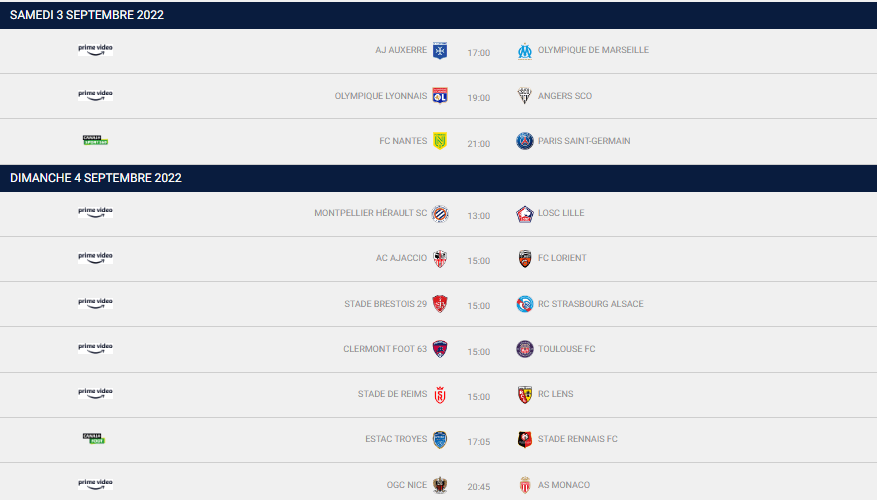Click the Paris Saint-Germain club badge

[x=525, y=141]
